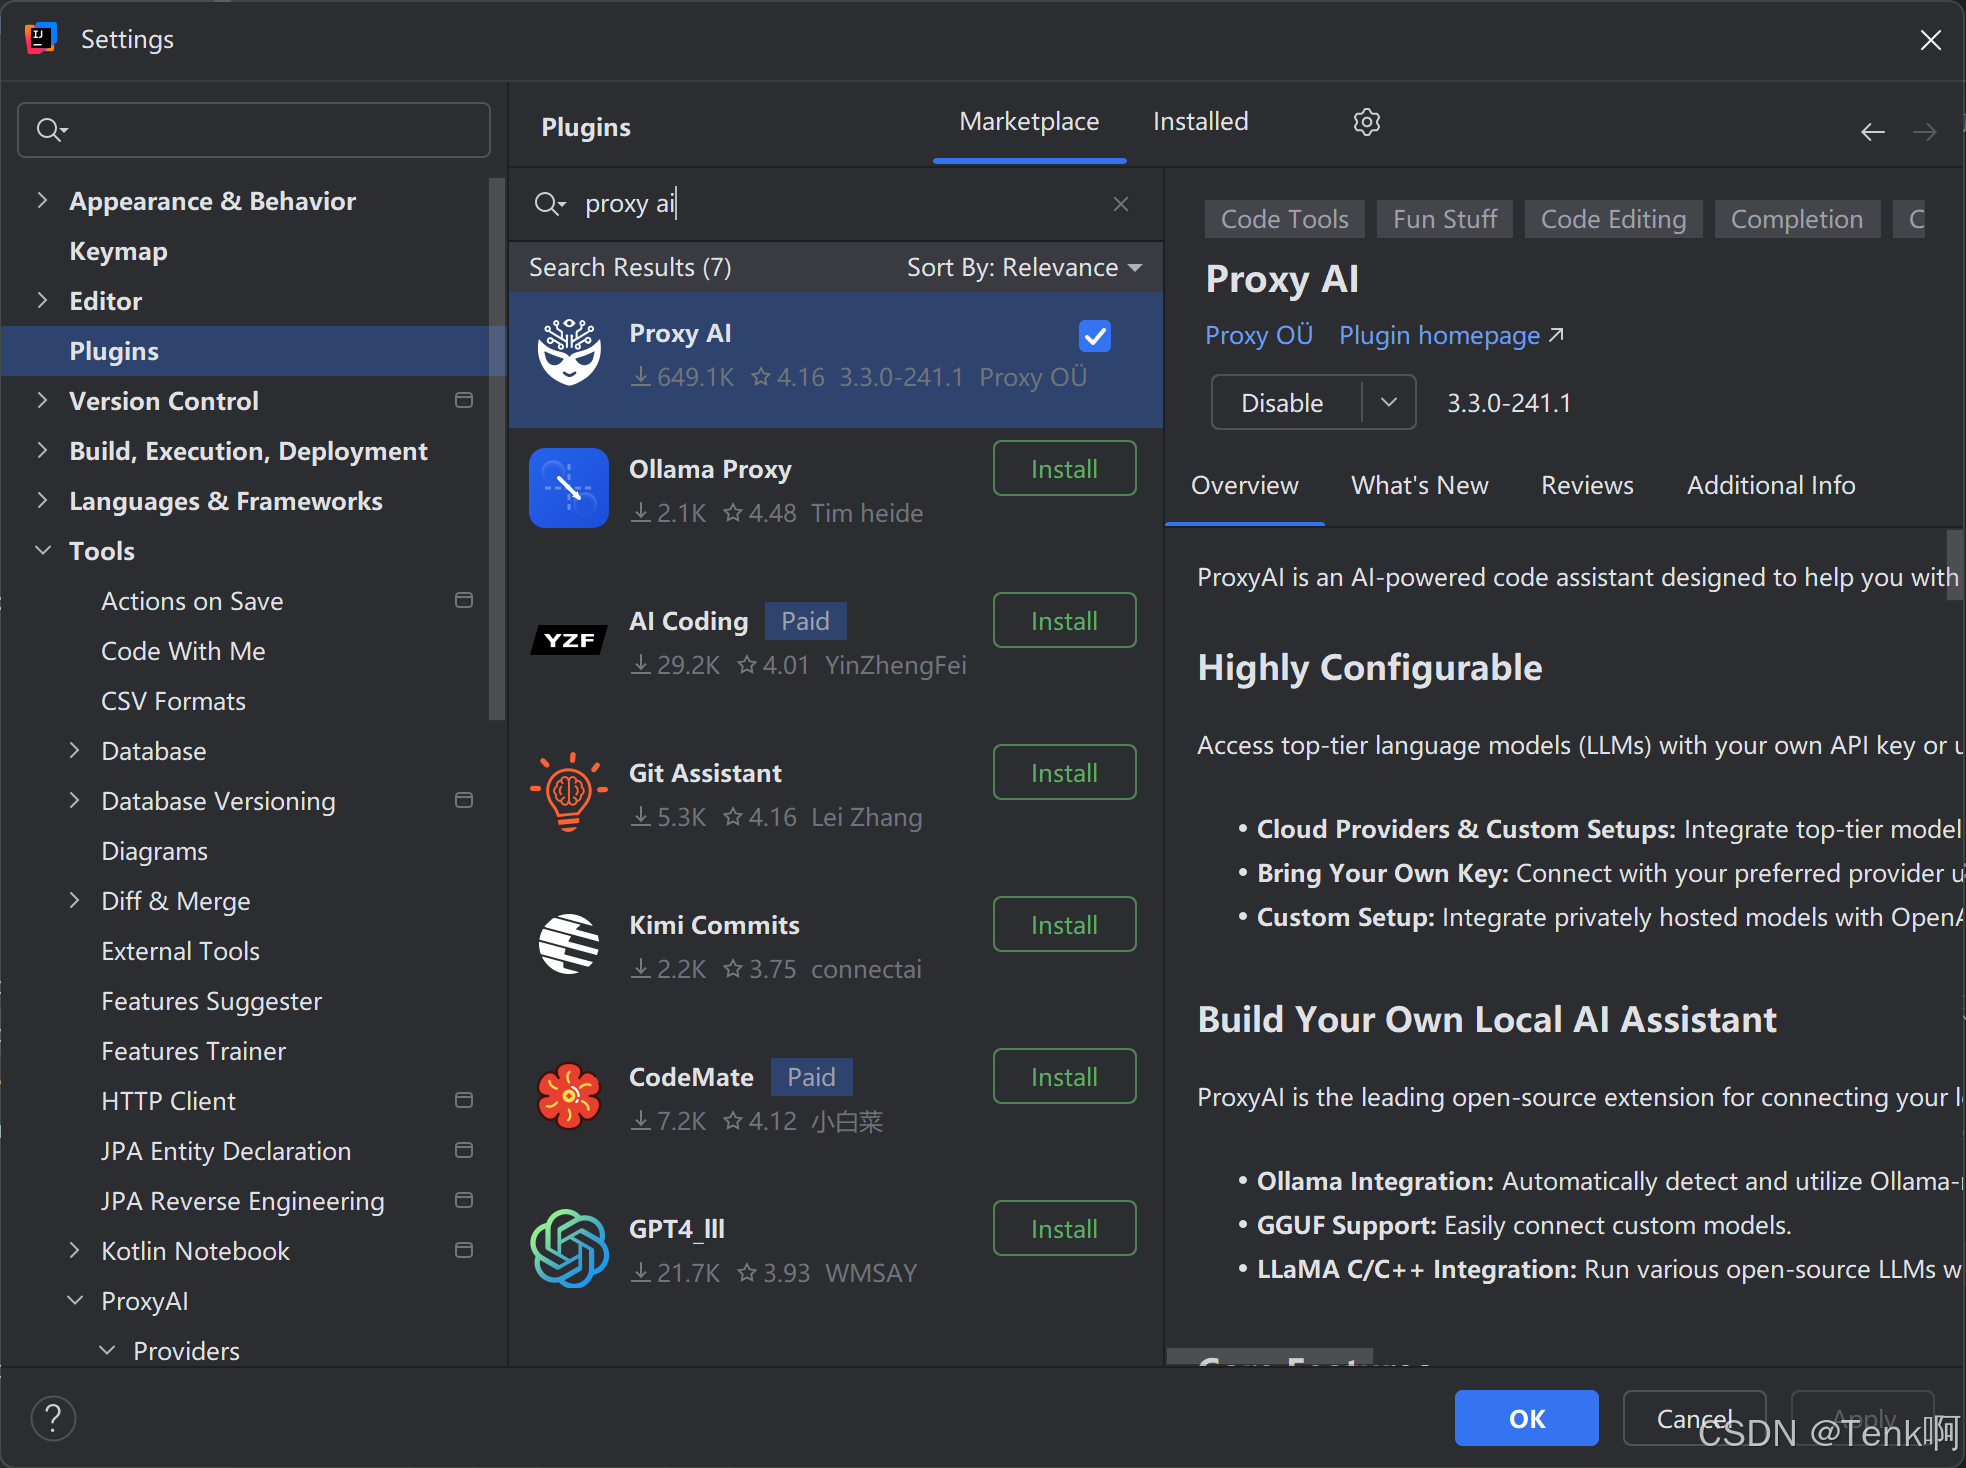Click the settings search magnifier icon
The image size is (1966, 1468).
click(52, 130)
